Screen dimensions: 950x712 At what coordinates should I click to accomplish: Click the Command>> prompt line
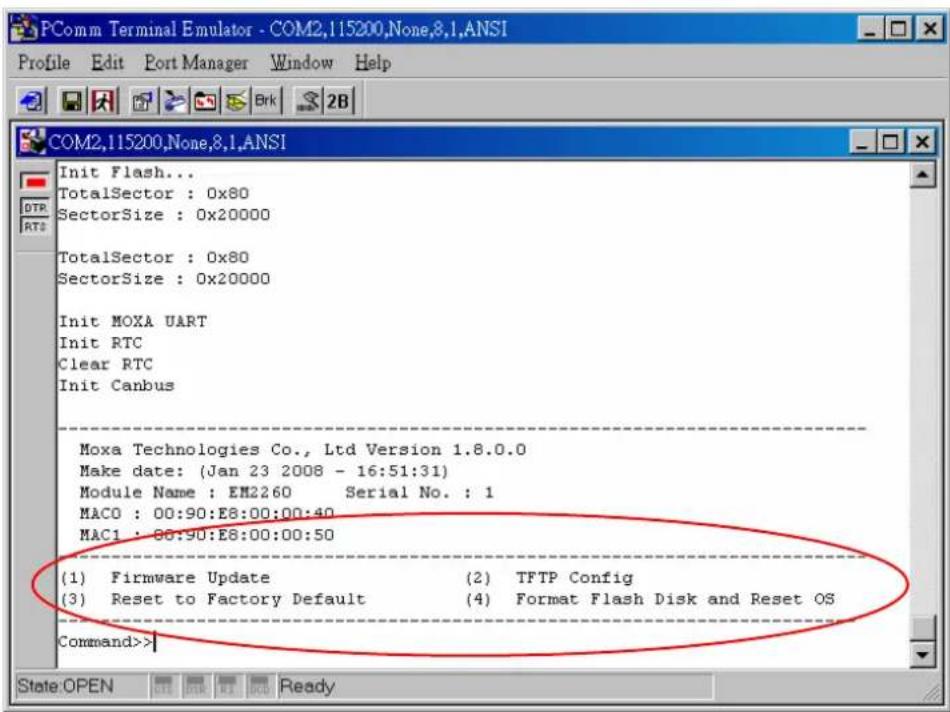[x=107, y=642]
